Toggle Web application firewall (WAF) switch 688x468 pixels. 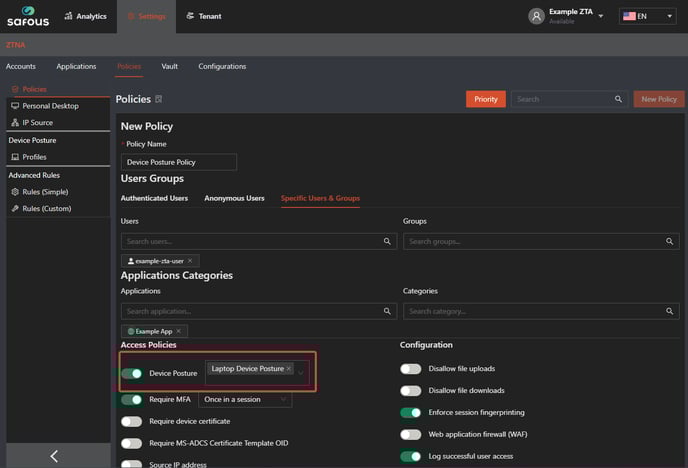click(x=411, y=435)
